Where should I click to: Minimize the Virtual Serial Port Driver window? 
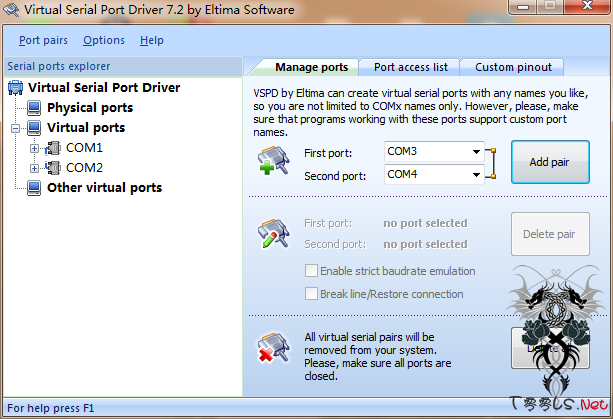[522, 7]
